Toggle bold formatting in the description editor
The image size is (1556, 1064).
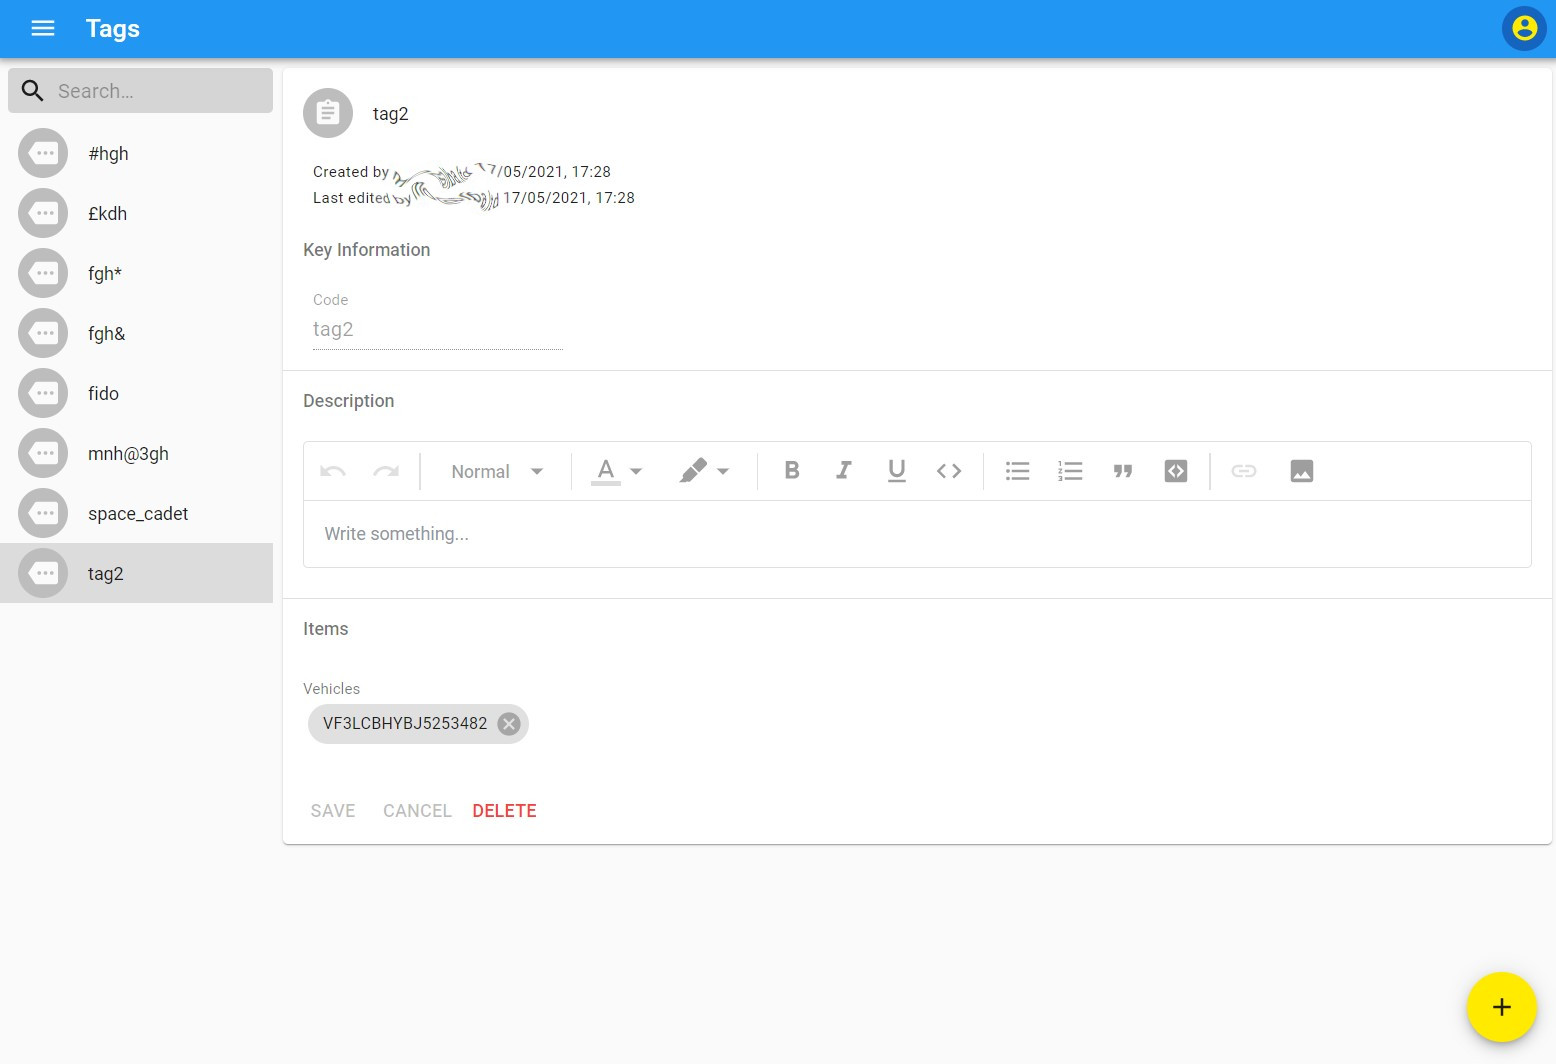(x=791, y=471)
